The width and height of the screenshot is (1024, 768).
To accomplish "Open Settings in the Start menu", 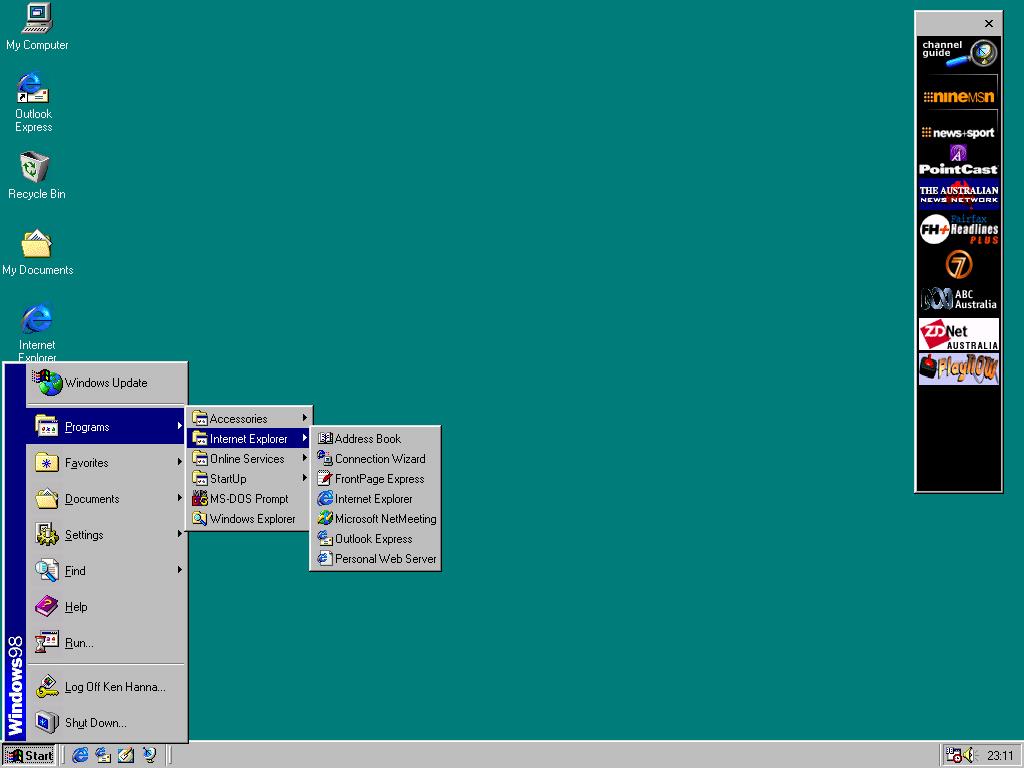I will pyautogui.click(x=105, y=534).
